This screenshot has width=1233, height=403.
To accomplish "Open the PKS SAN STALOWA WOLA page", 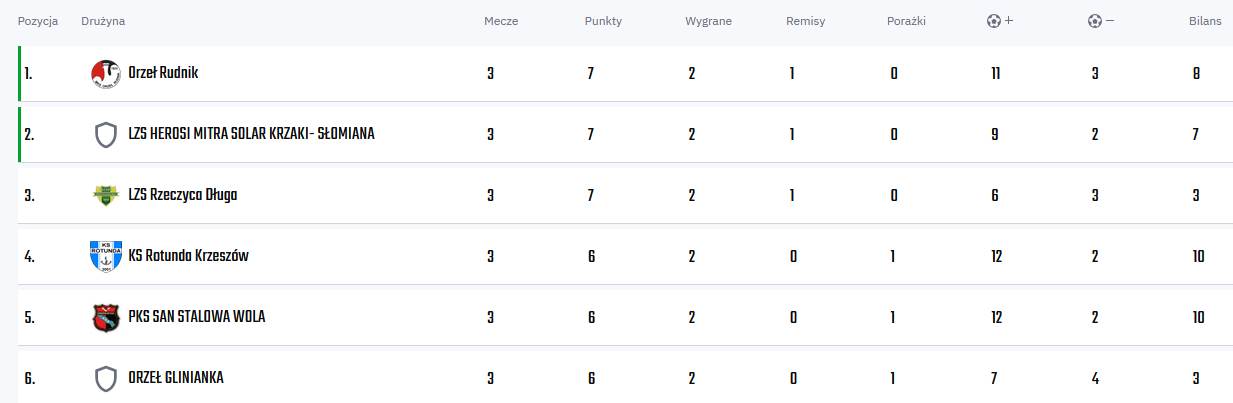I will click(x=197, y=317).
